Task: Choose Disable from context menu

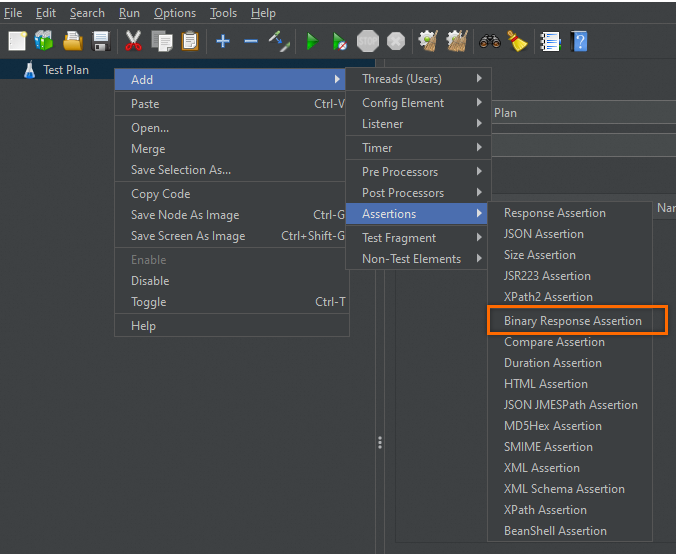Action: coord(232,281)
